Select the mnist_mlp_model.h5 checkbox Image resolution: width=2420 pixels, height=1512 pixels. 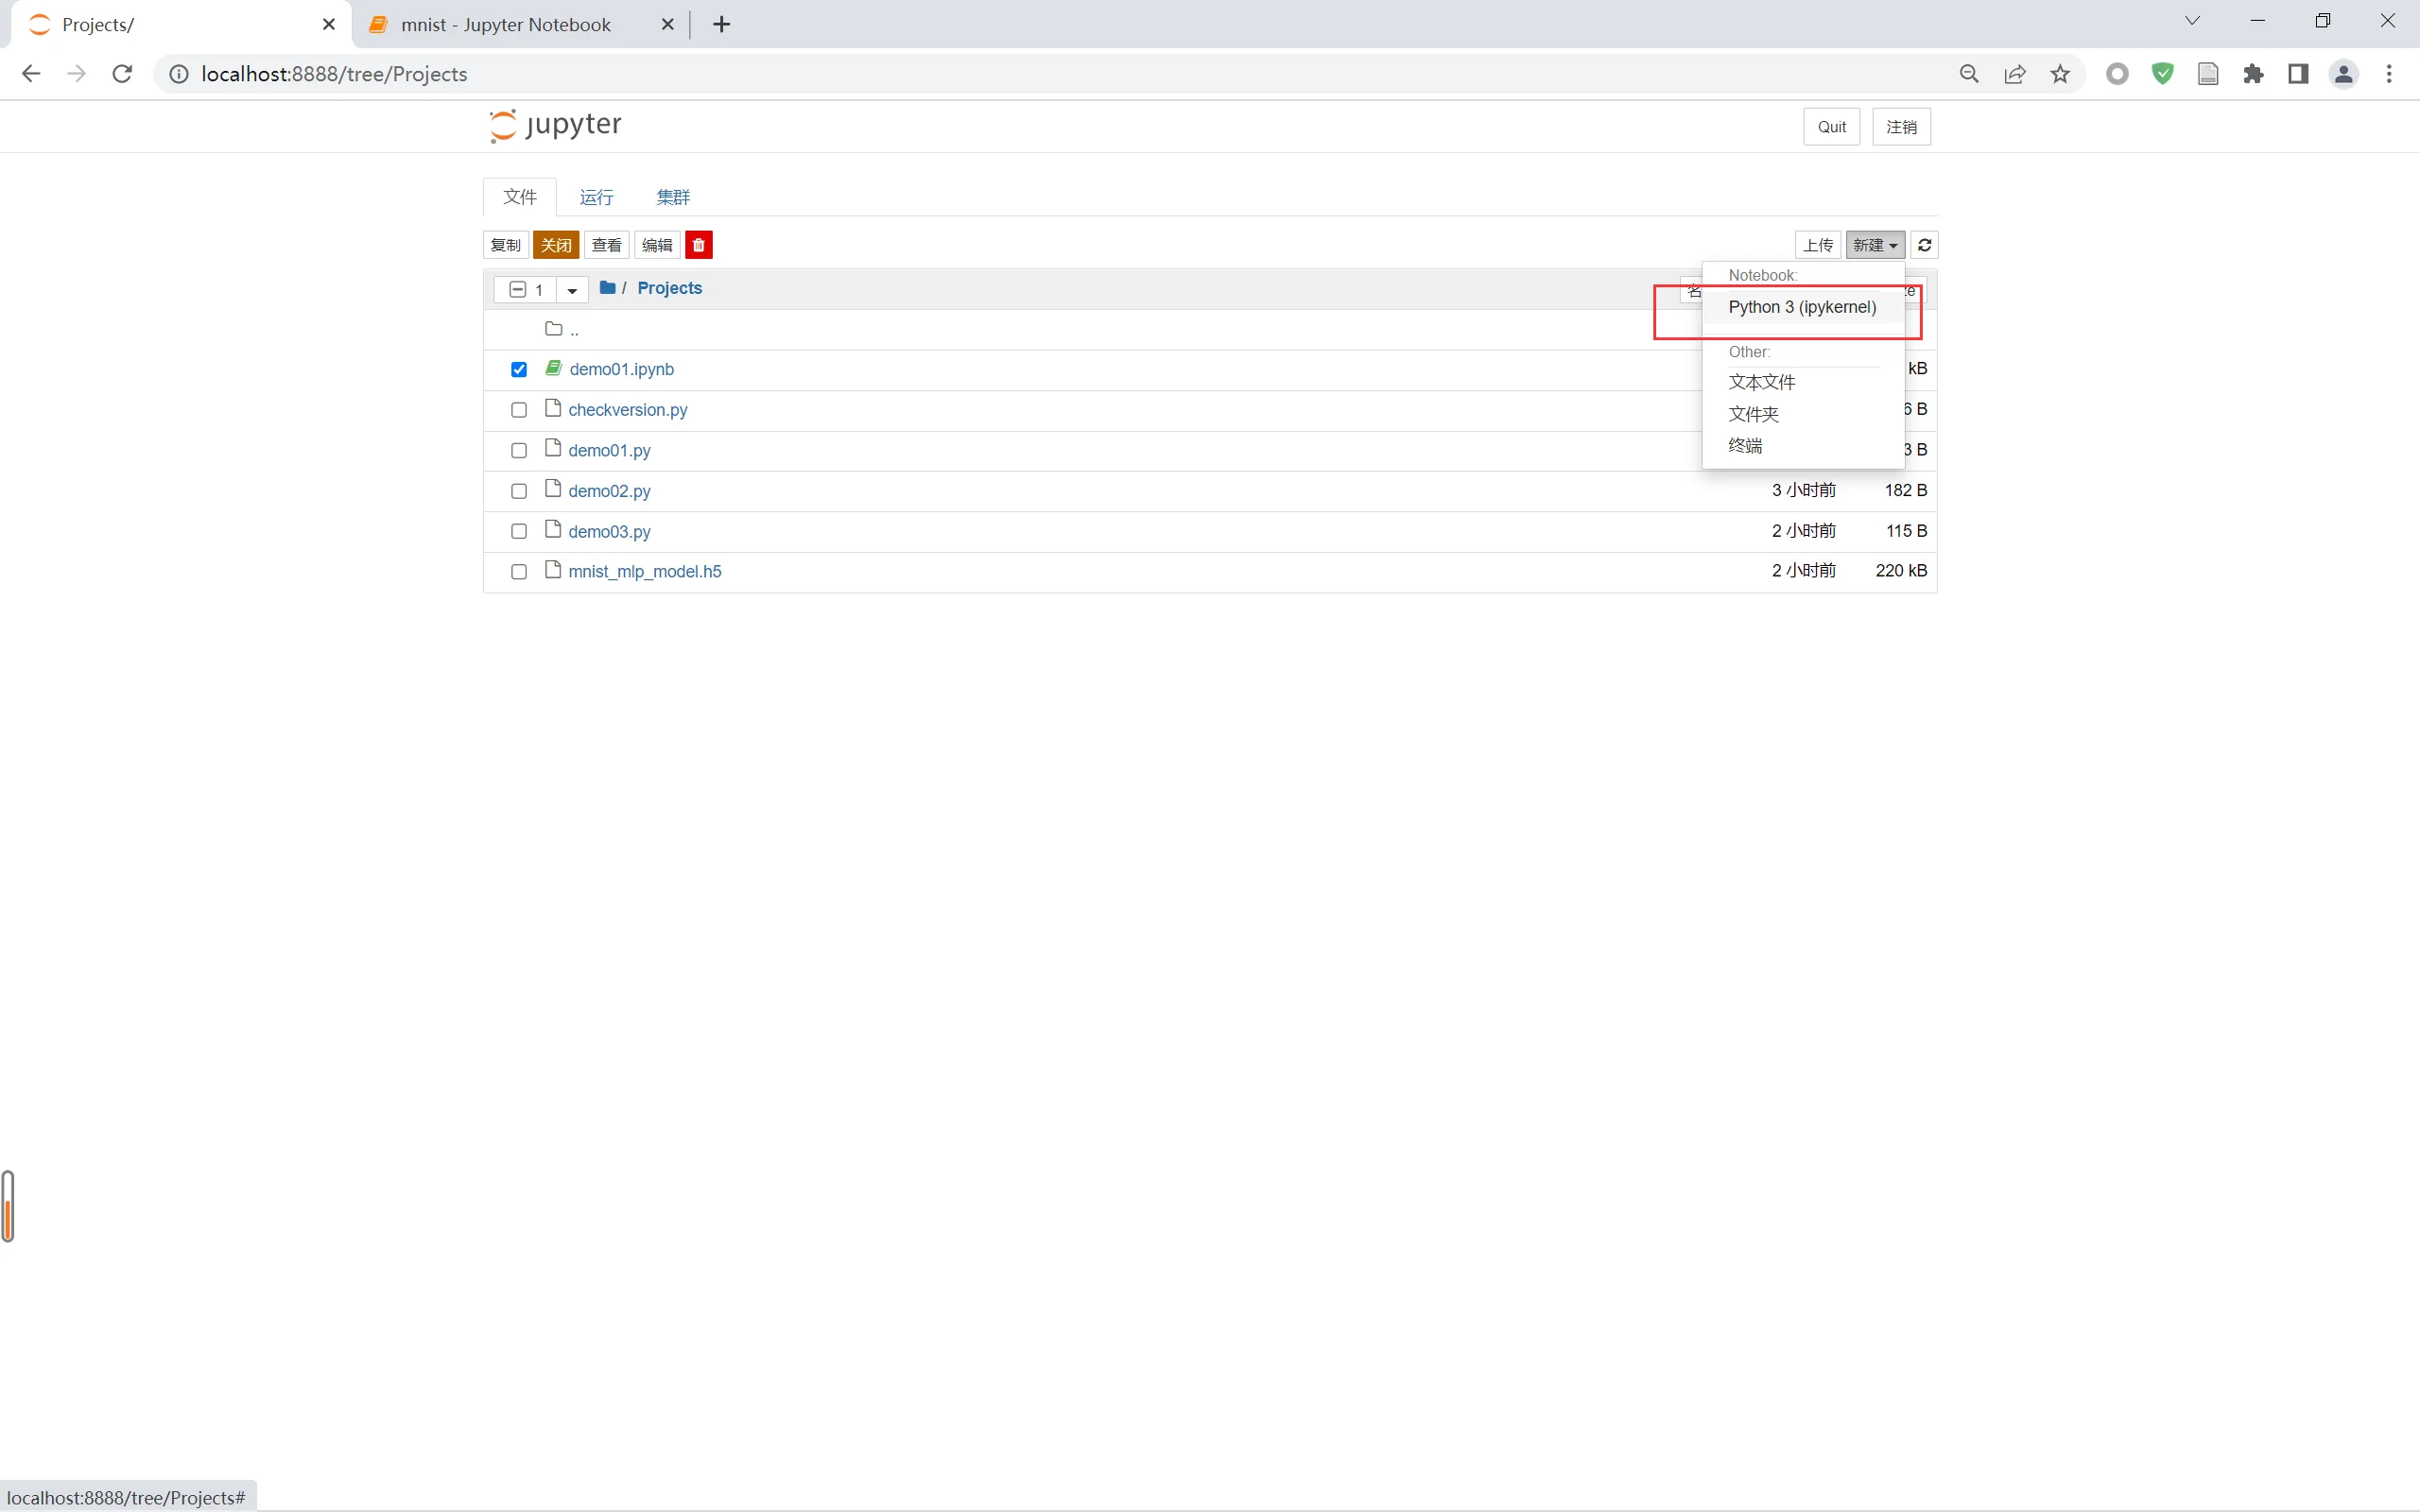(x=518, y=572)
